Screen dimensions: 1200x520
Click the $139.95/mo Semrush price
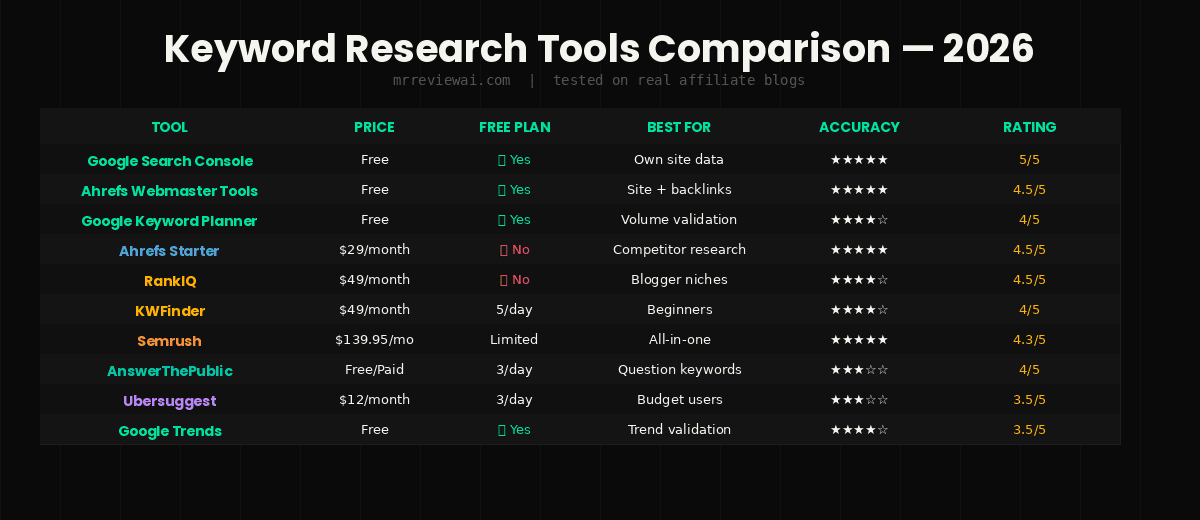click(x=374, y=340)
